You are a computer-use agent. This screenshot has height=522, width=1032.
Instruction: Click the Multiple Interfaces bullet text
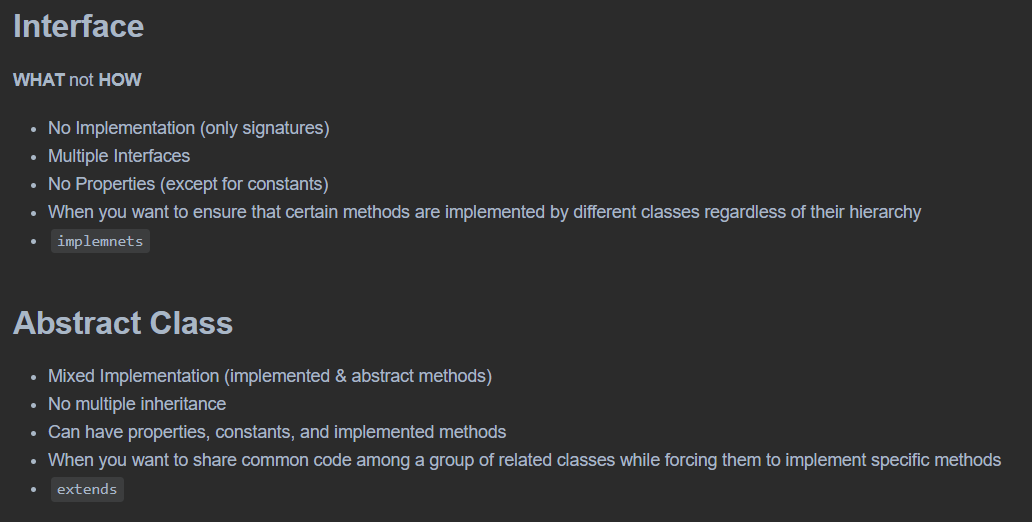pyautogui.click(x=119, y=156)
